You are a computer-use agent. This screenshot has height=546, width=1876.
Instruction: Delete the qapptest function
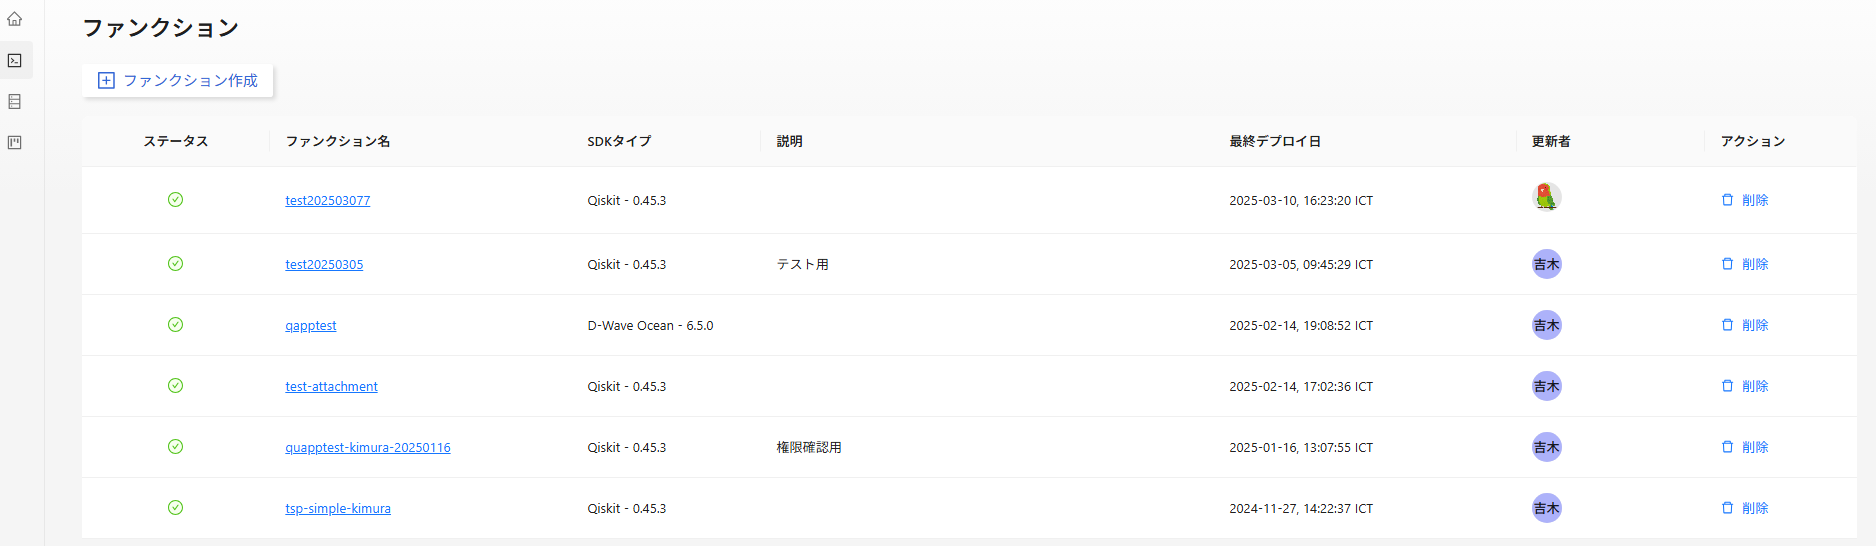point(1744,325)
